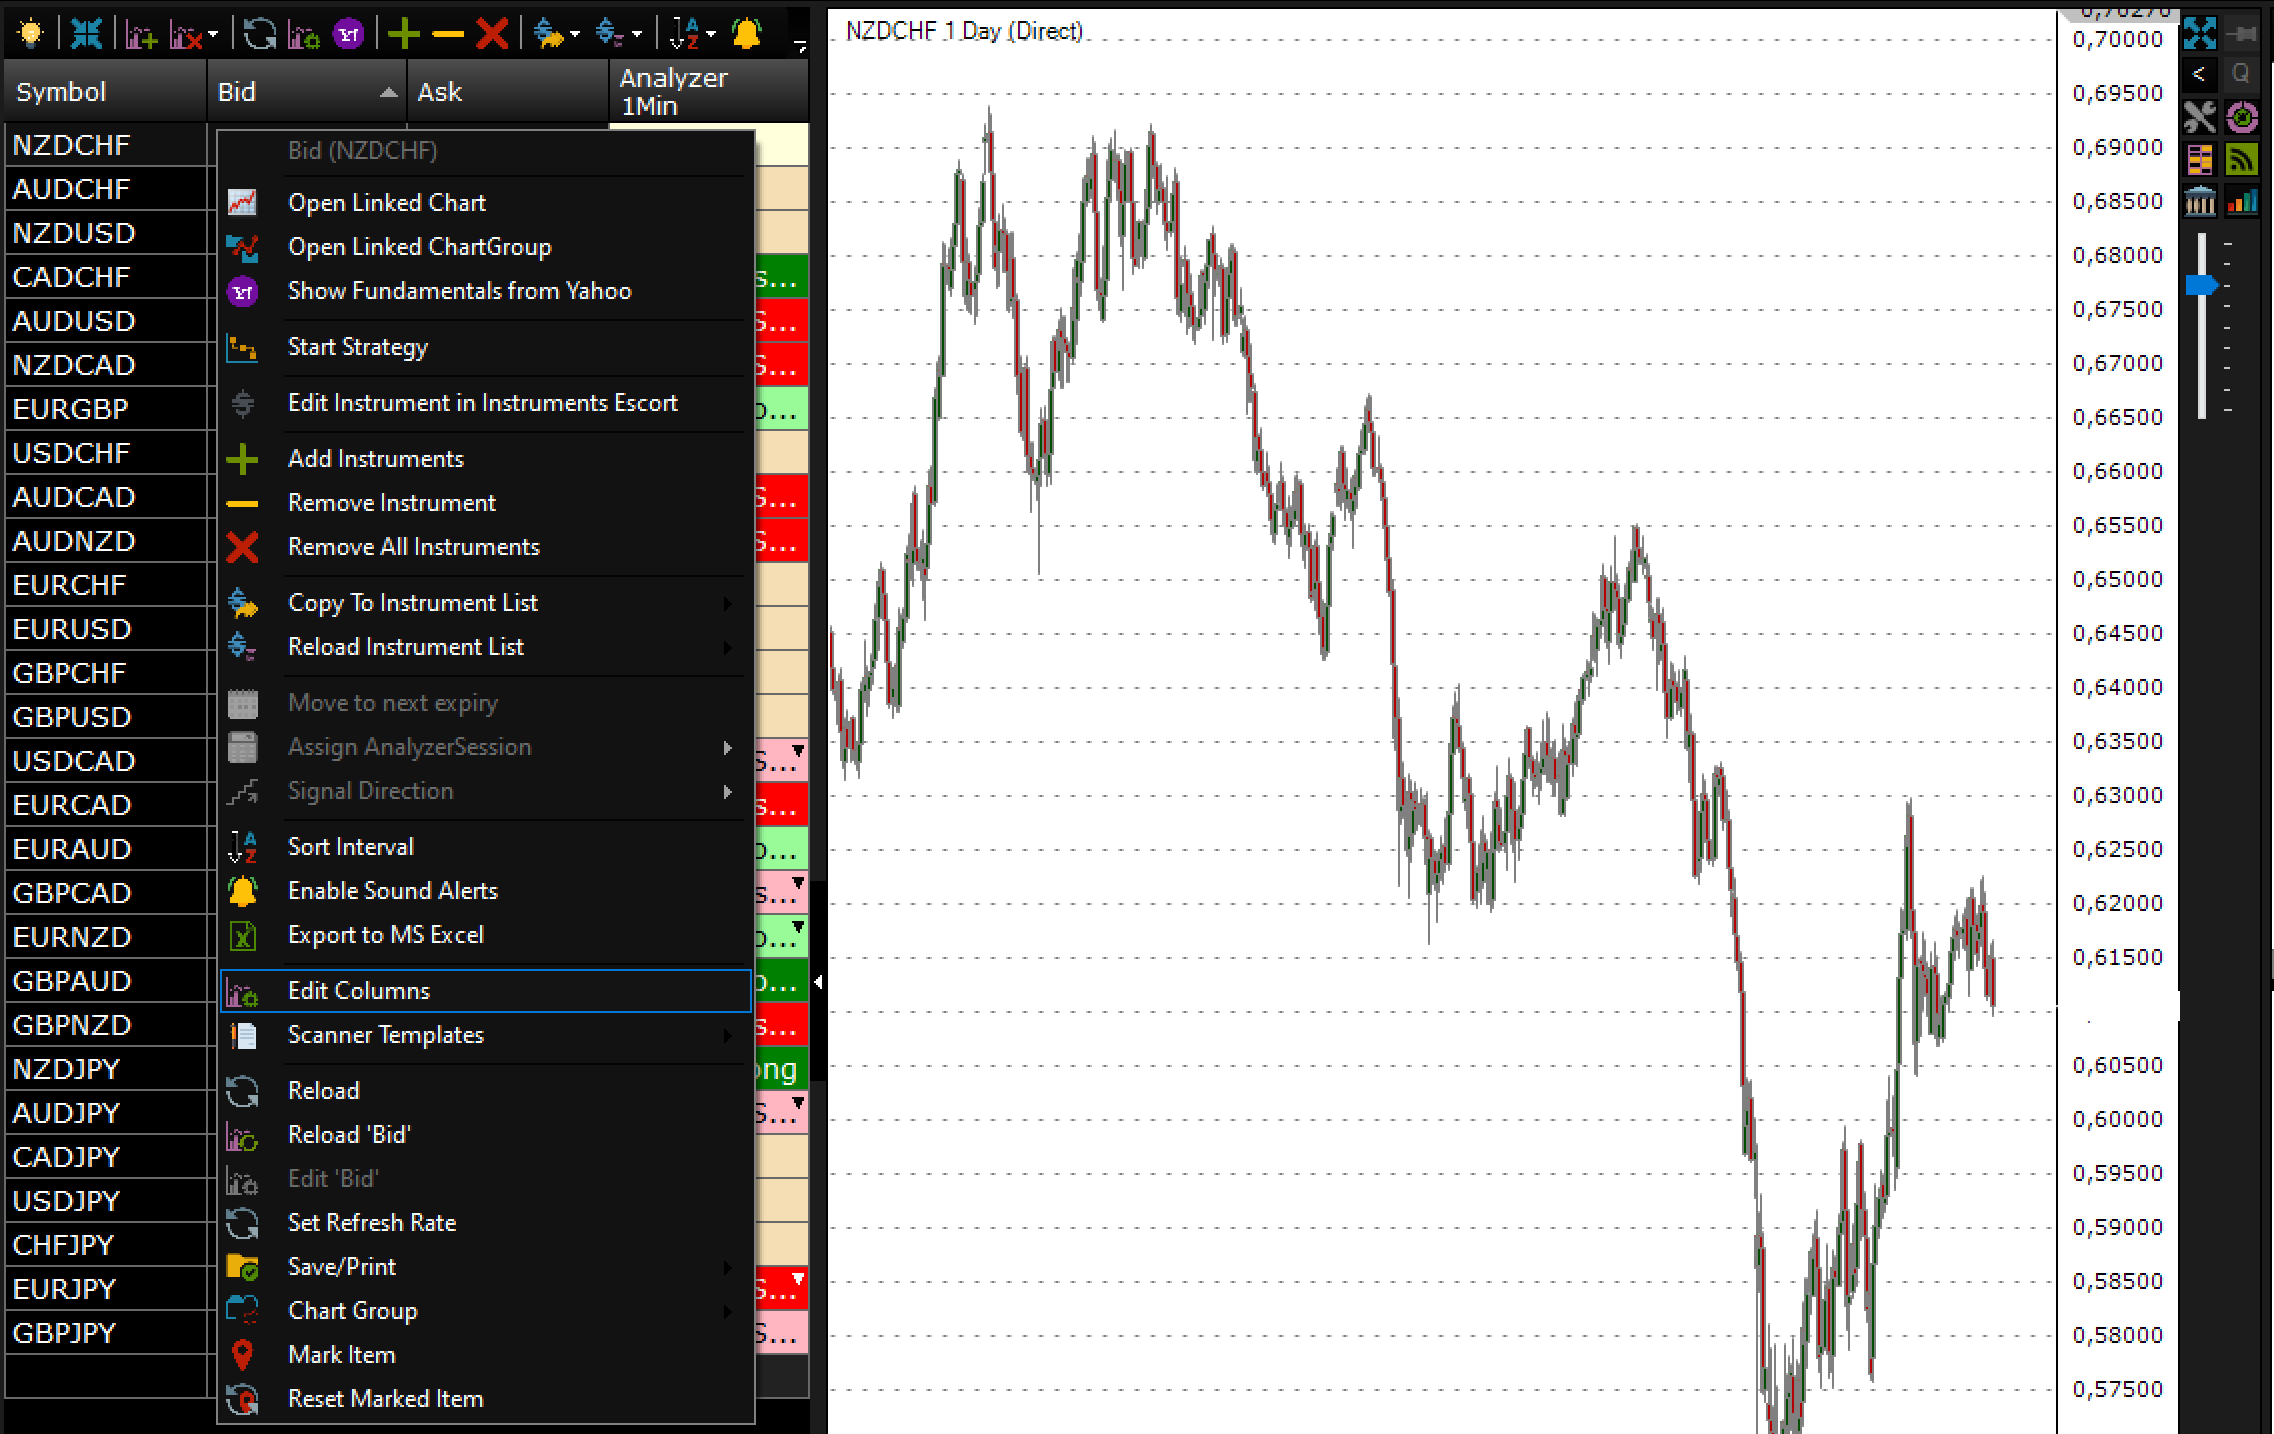Toggle the sound alerts bell in toolbar

[746, 34]
